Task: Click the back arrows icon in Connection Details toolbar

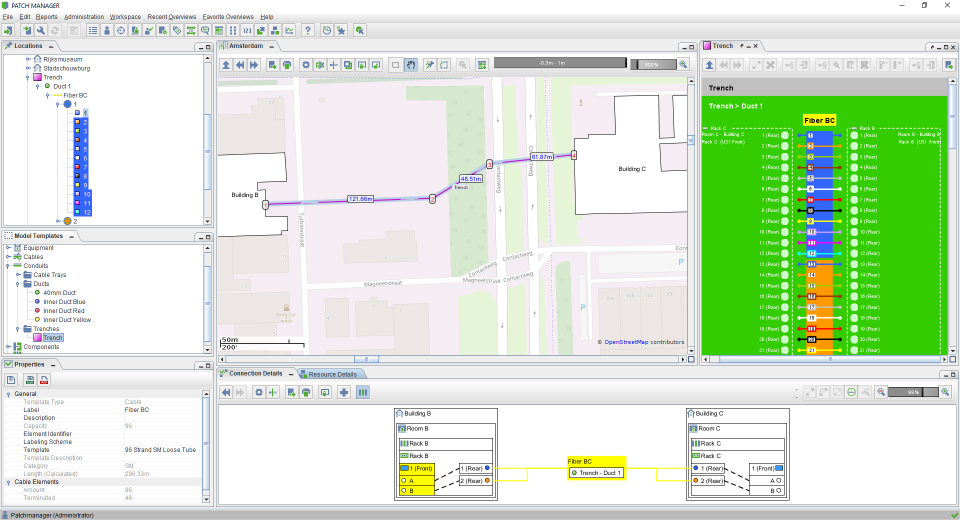Action: 226,392
